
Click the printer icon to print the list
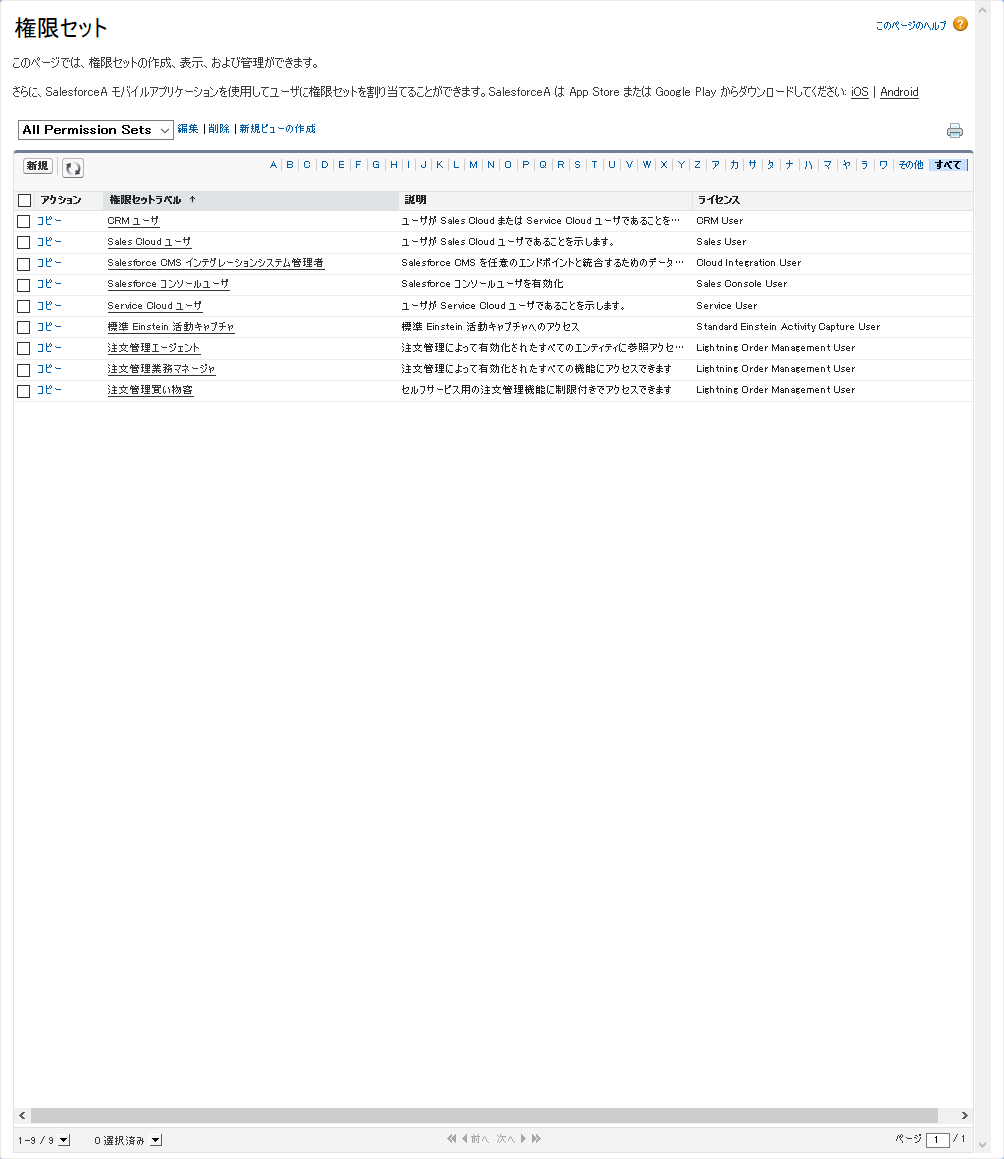click(955, 130)
